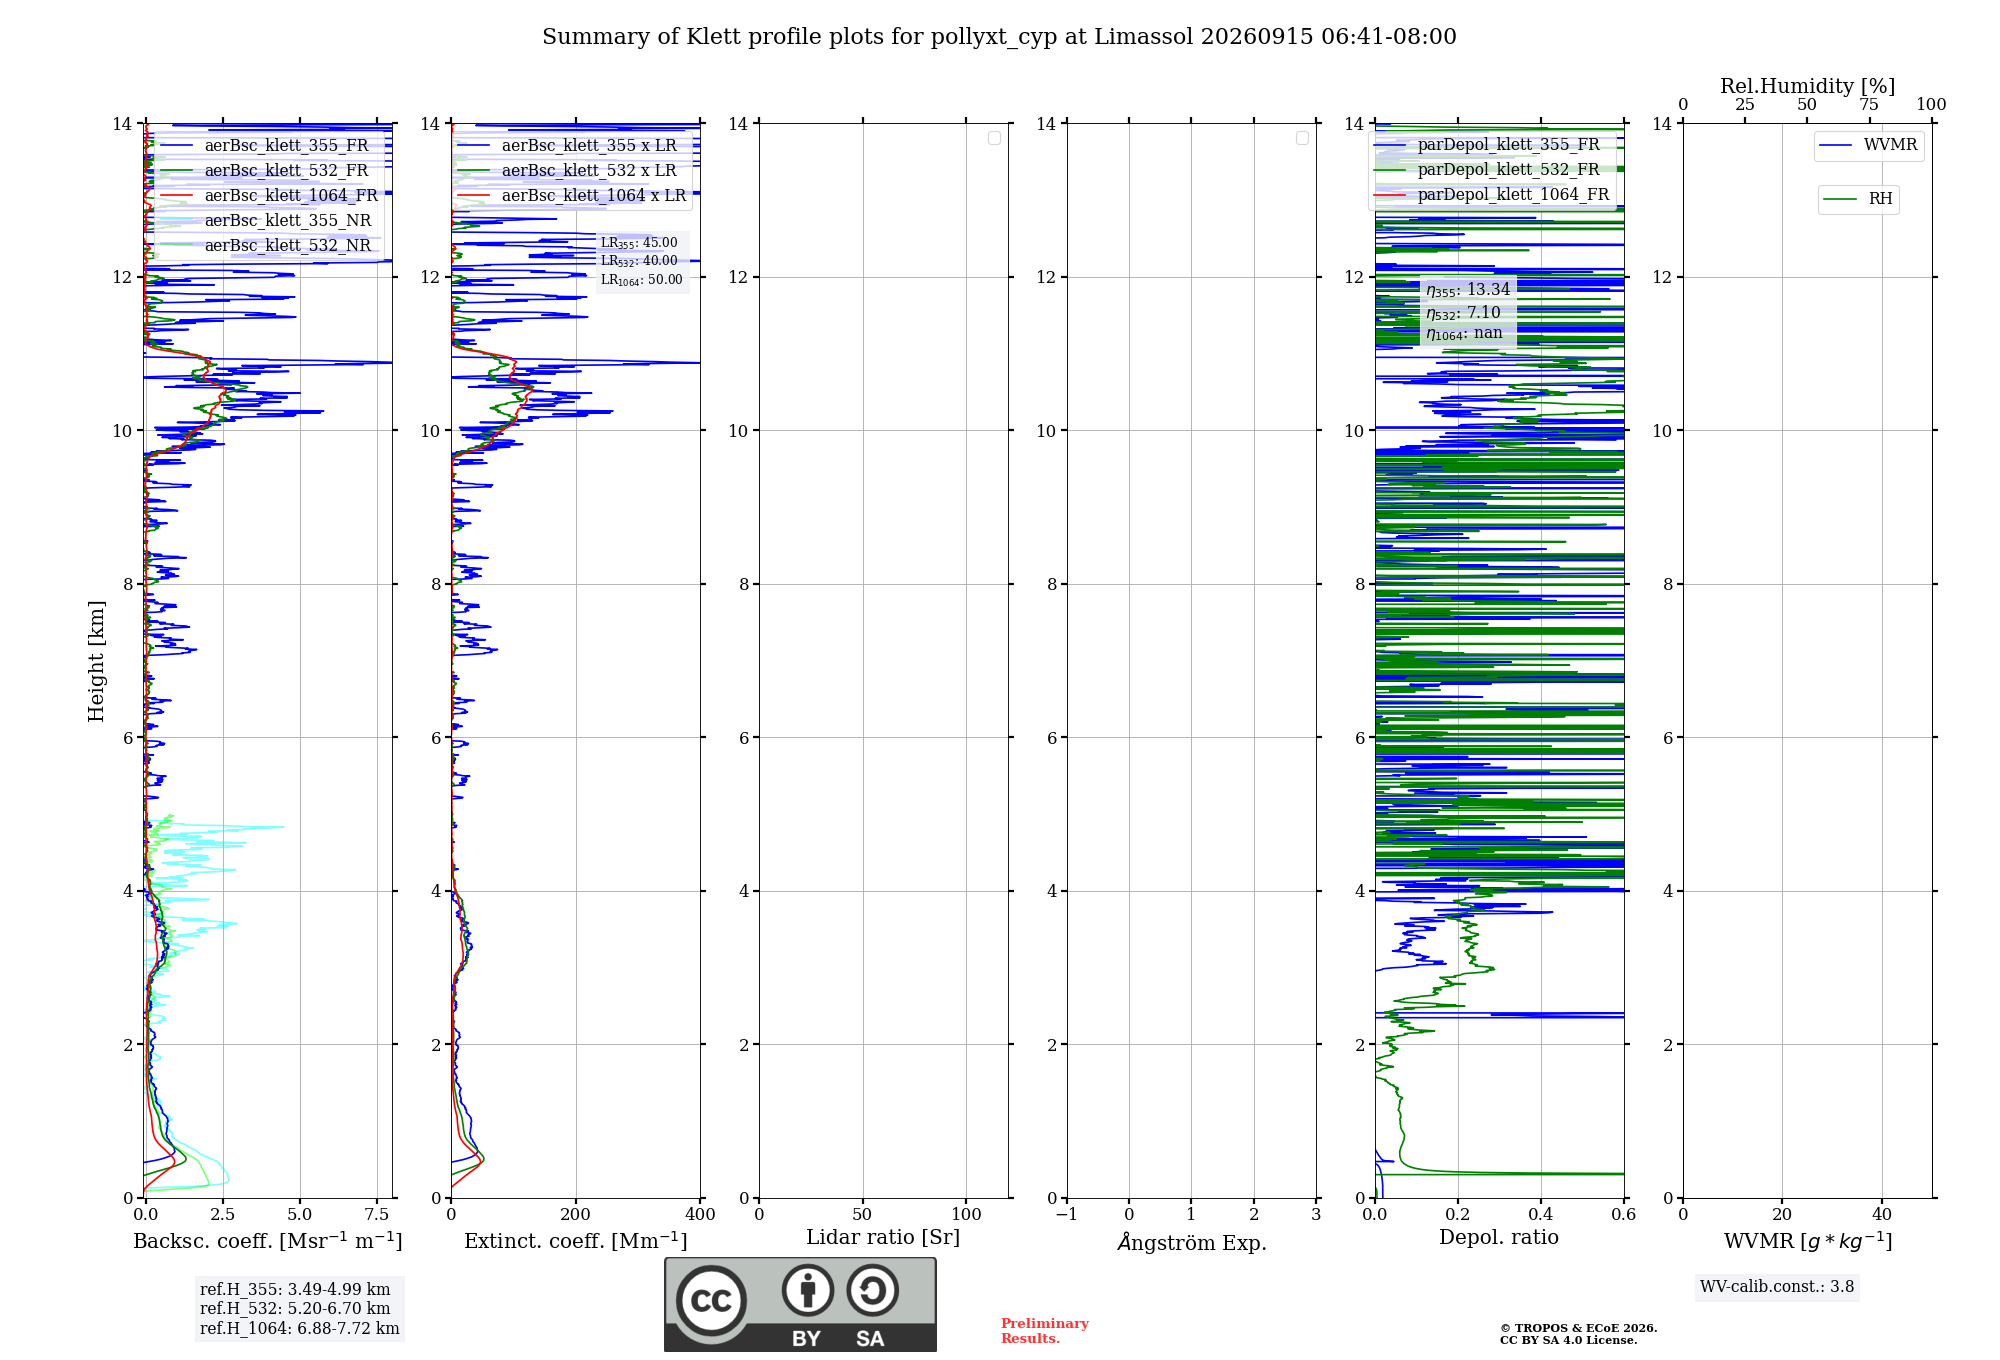Click the η532: 7.10 annotation
This screenshot has height=1360, width=2000.
coord(1463,313)
